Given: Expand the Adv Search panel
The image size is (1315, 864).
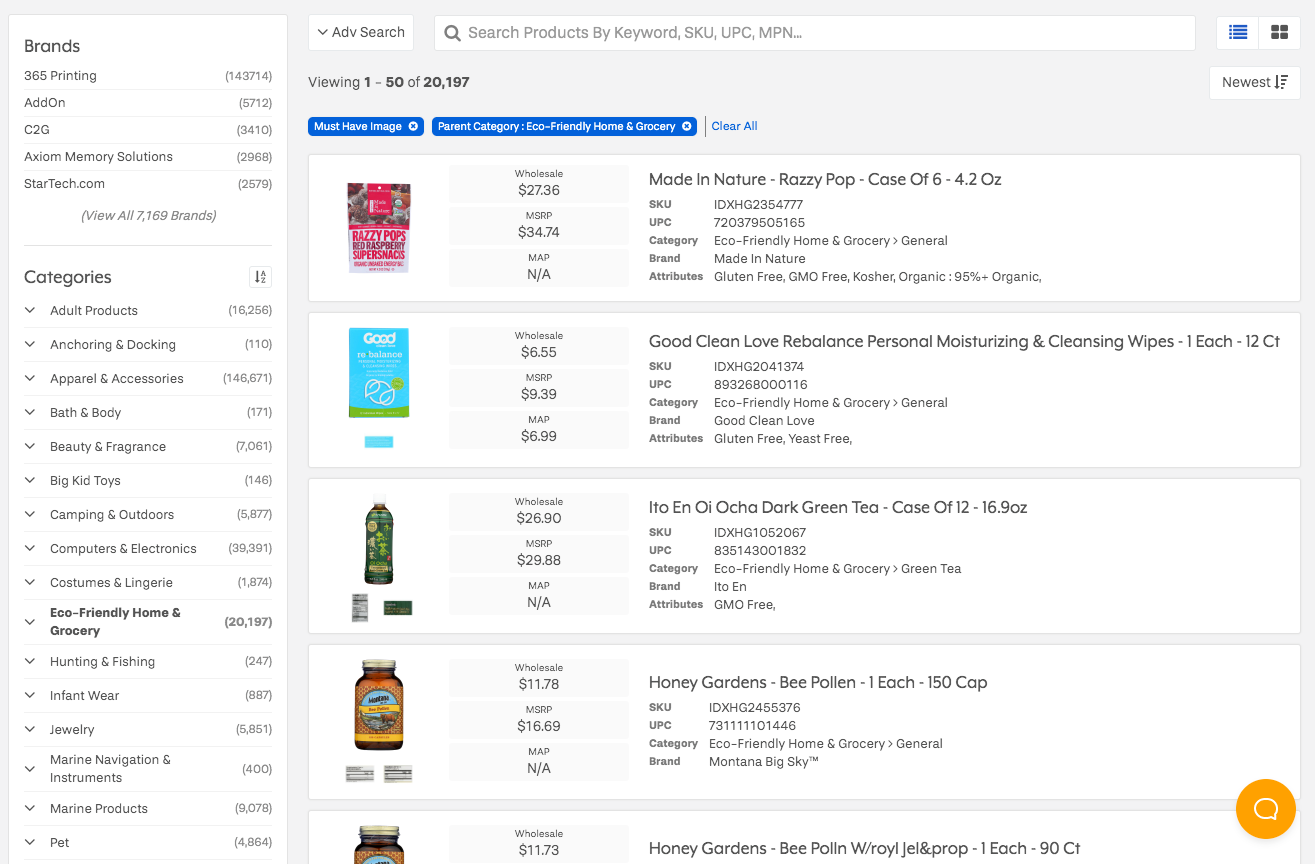Looking at the screenshot, I should (361, 32).
